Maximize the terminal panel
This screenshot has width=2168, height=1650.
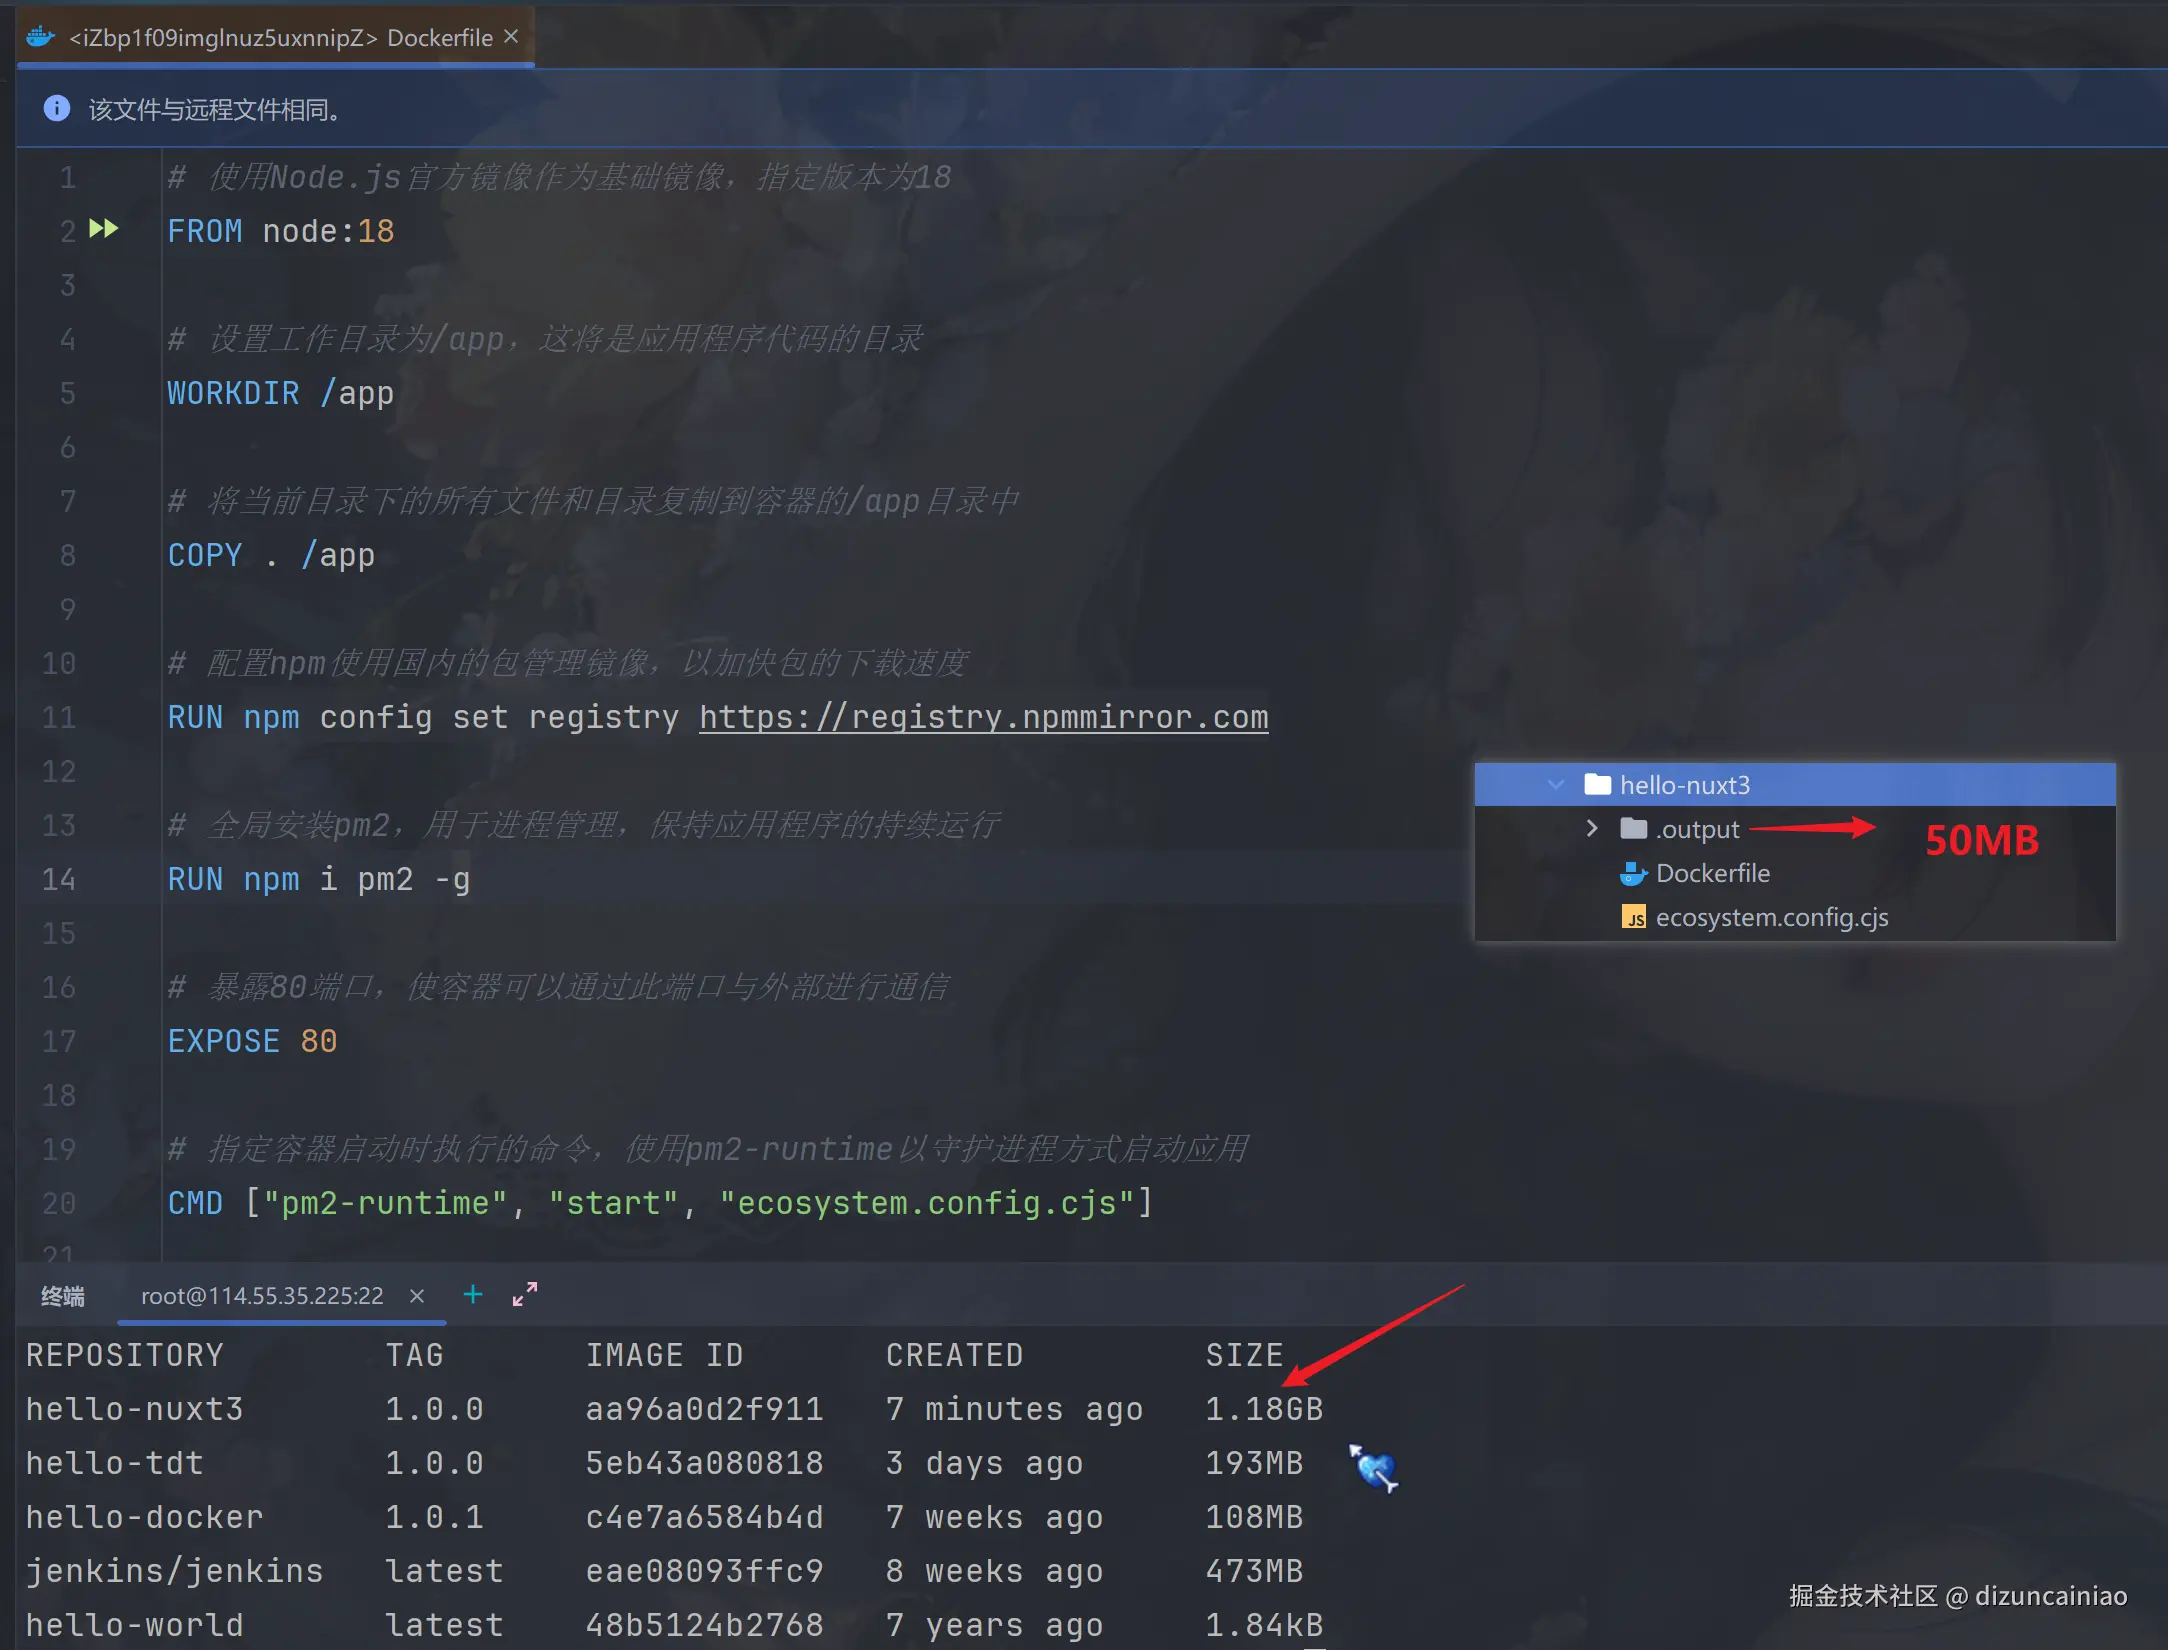point(525,1295)
